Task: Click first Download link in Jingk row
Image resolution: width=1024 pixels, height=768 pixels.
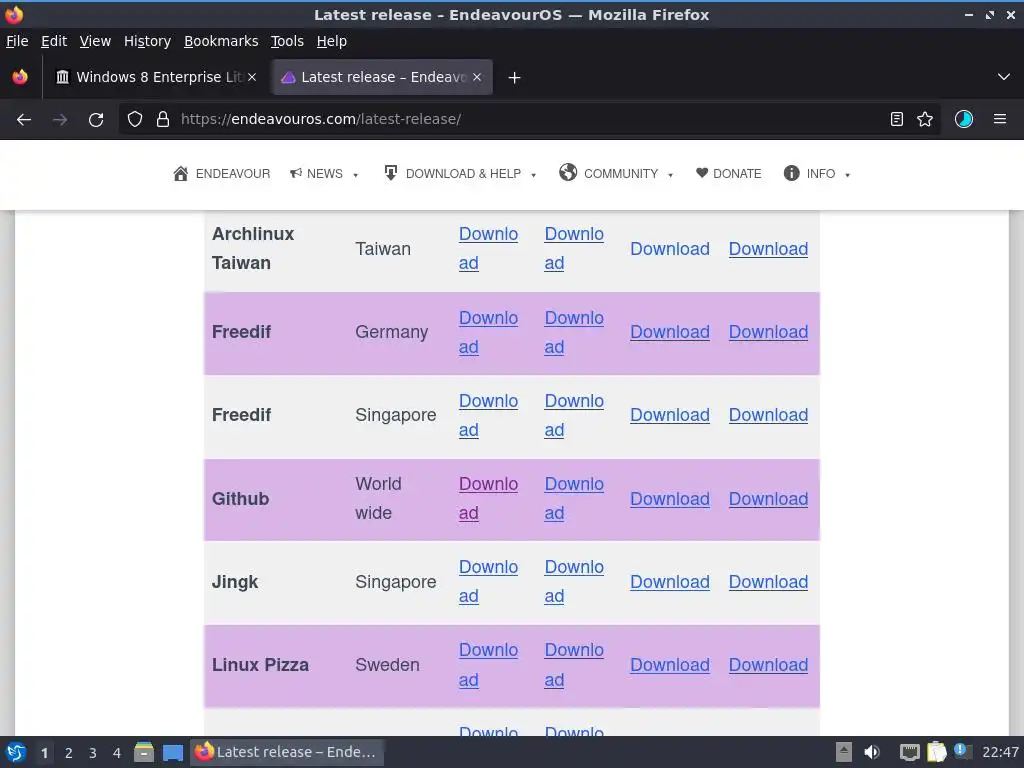Action: pos(488,581)
